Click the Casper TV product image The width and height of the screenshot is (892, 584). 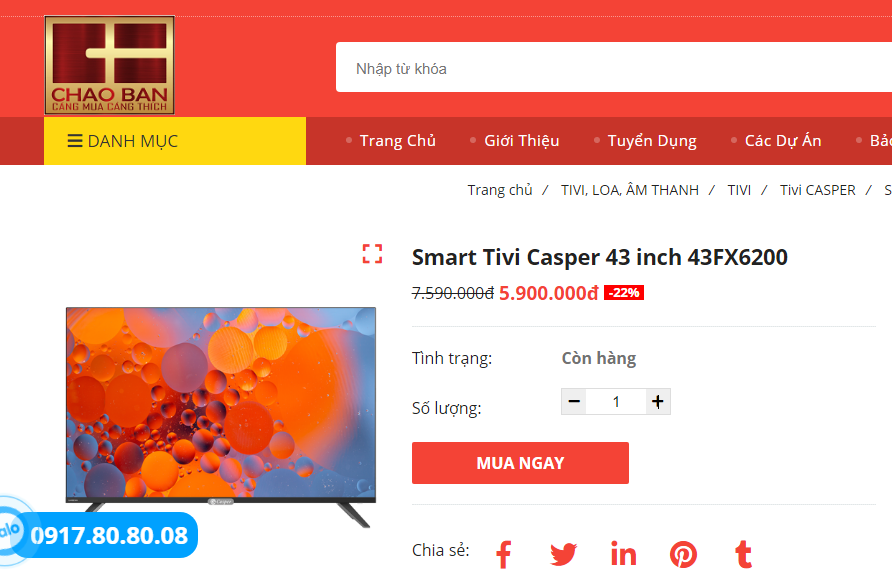coord(221,416)
